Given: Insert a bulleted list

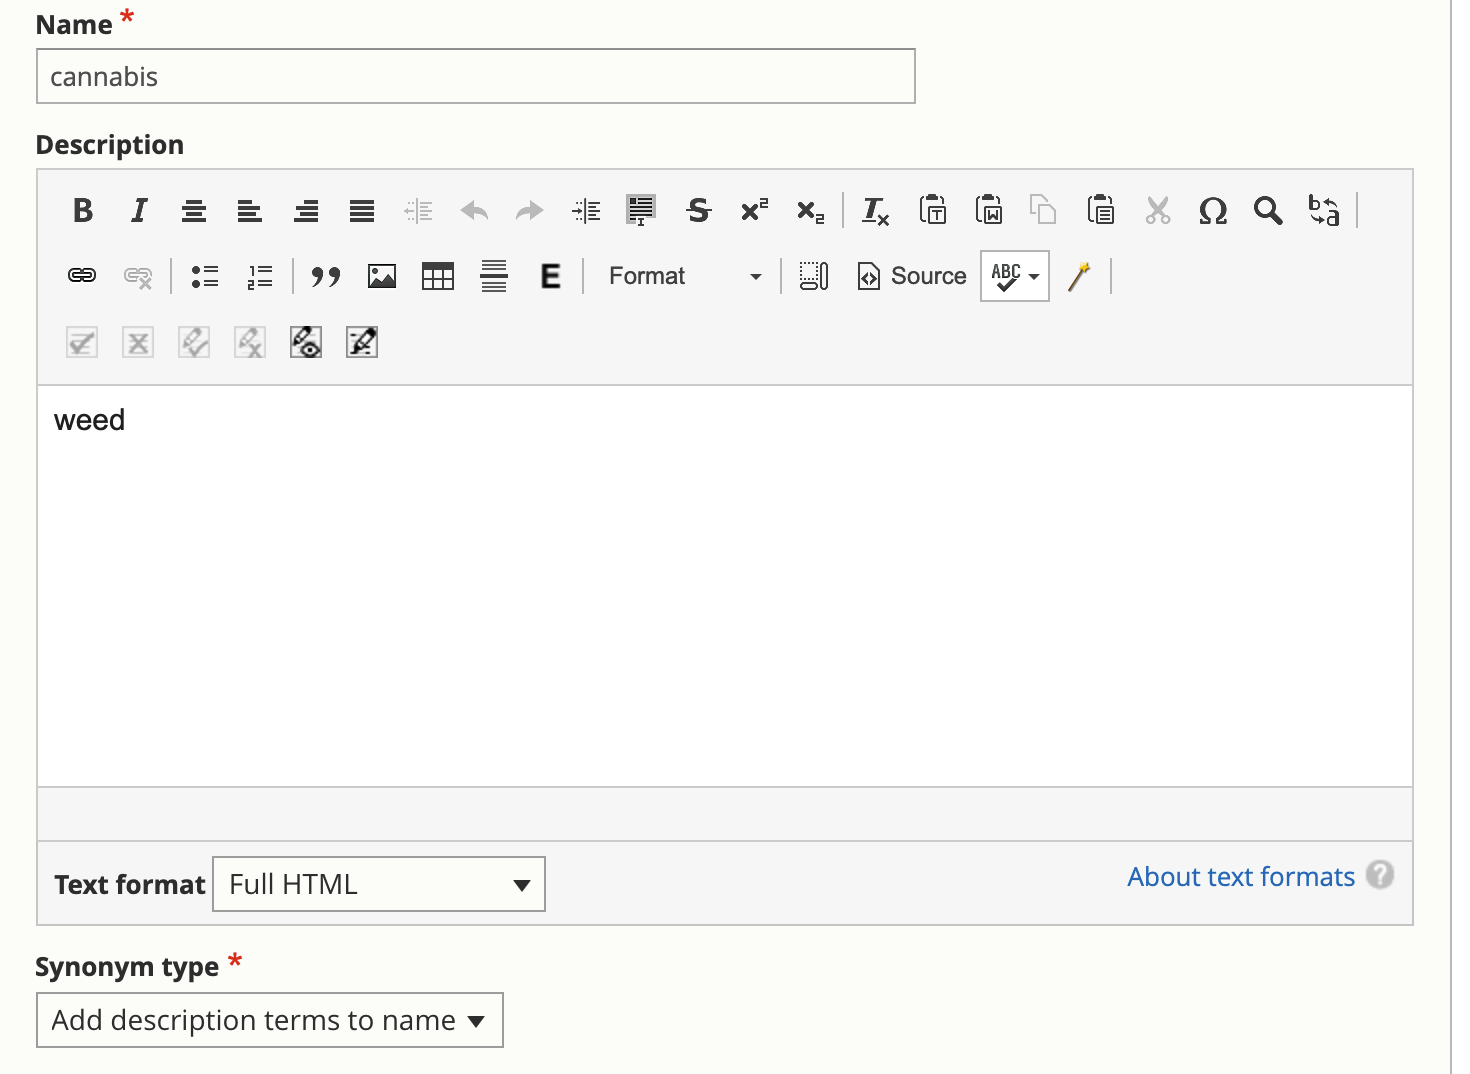Looking at the screenshot, I should point(205,276).
